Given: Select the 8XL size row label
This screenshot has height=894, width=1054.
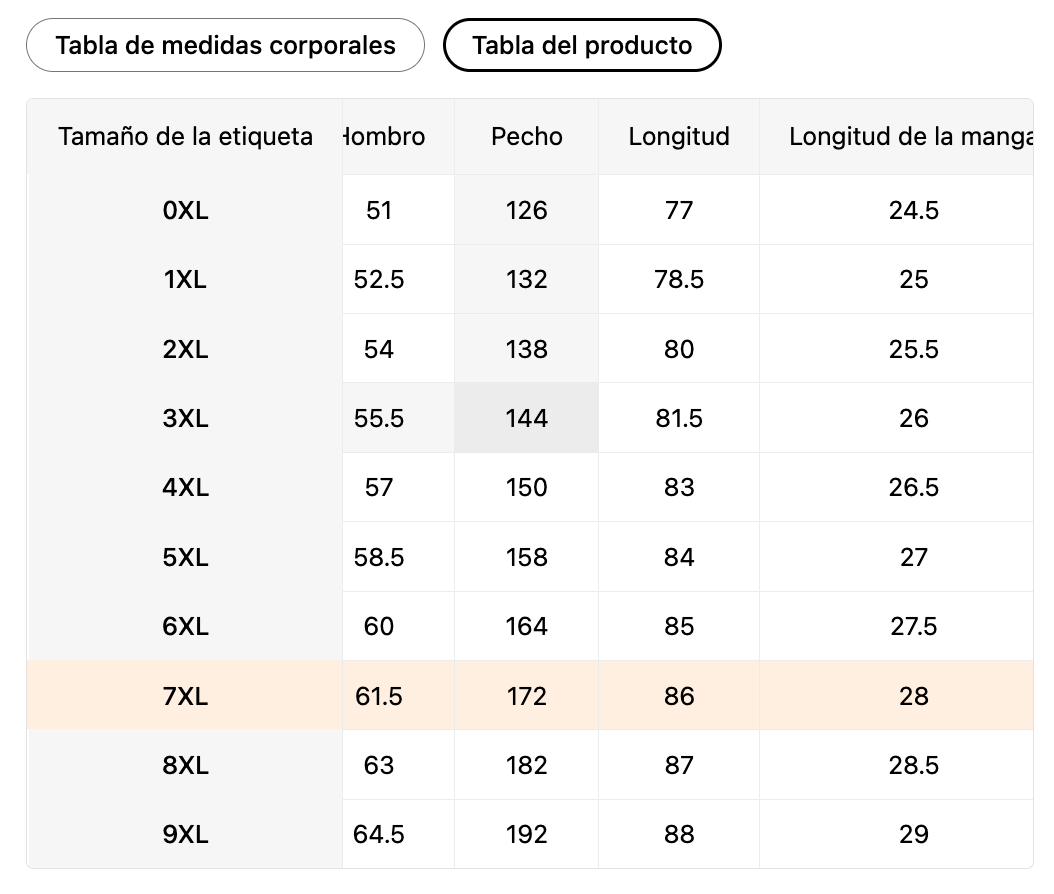Looking at the screenshot, I should tap(185, 765).
